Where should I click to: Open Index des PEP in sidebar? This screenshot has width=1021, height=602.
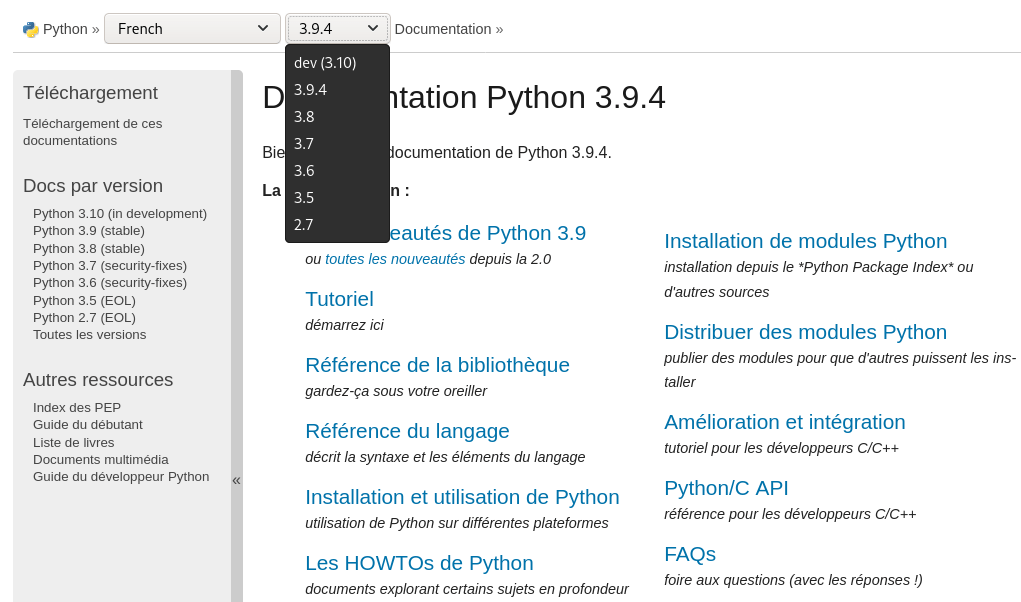coord(77,408)
